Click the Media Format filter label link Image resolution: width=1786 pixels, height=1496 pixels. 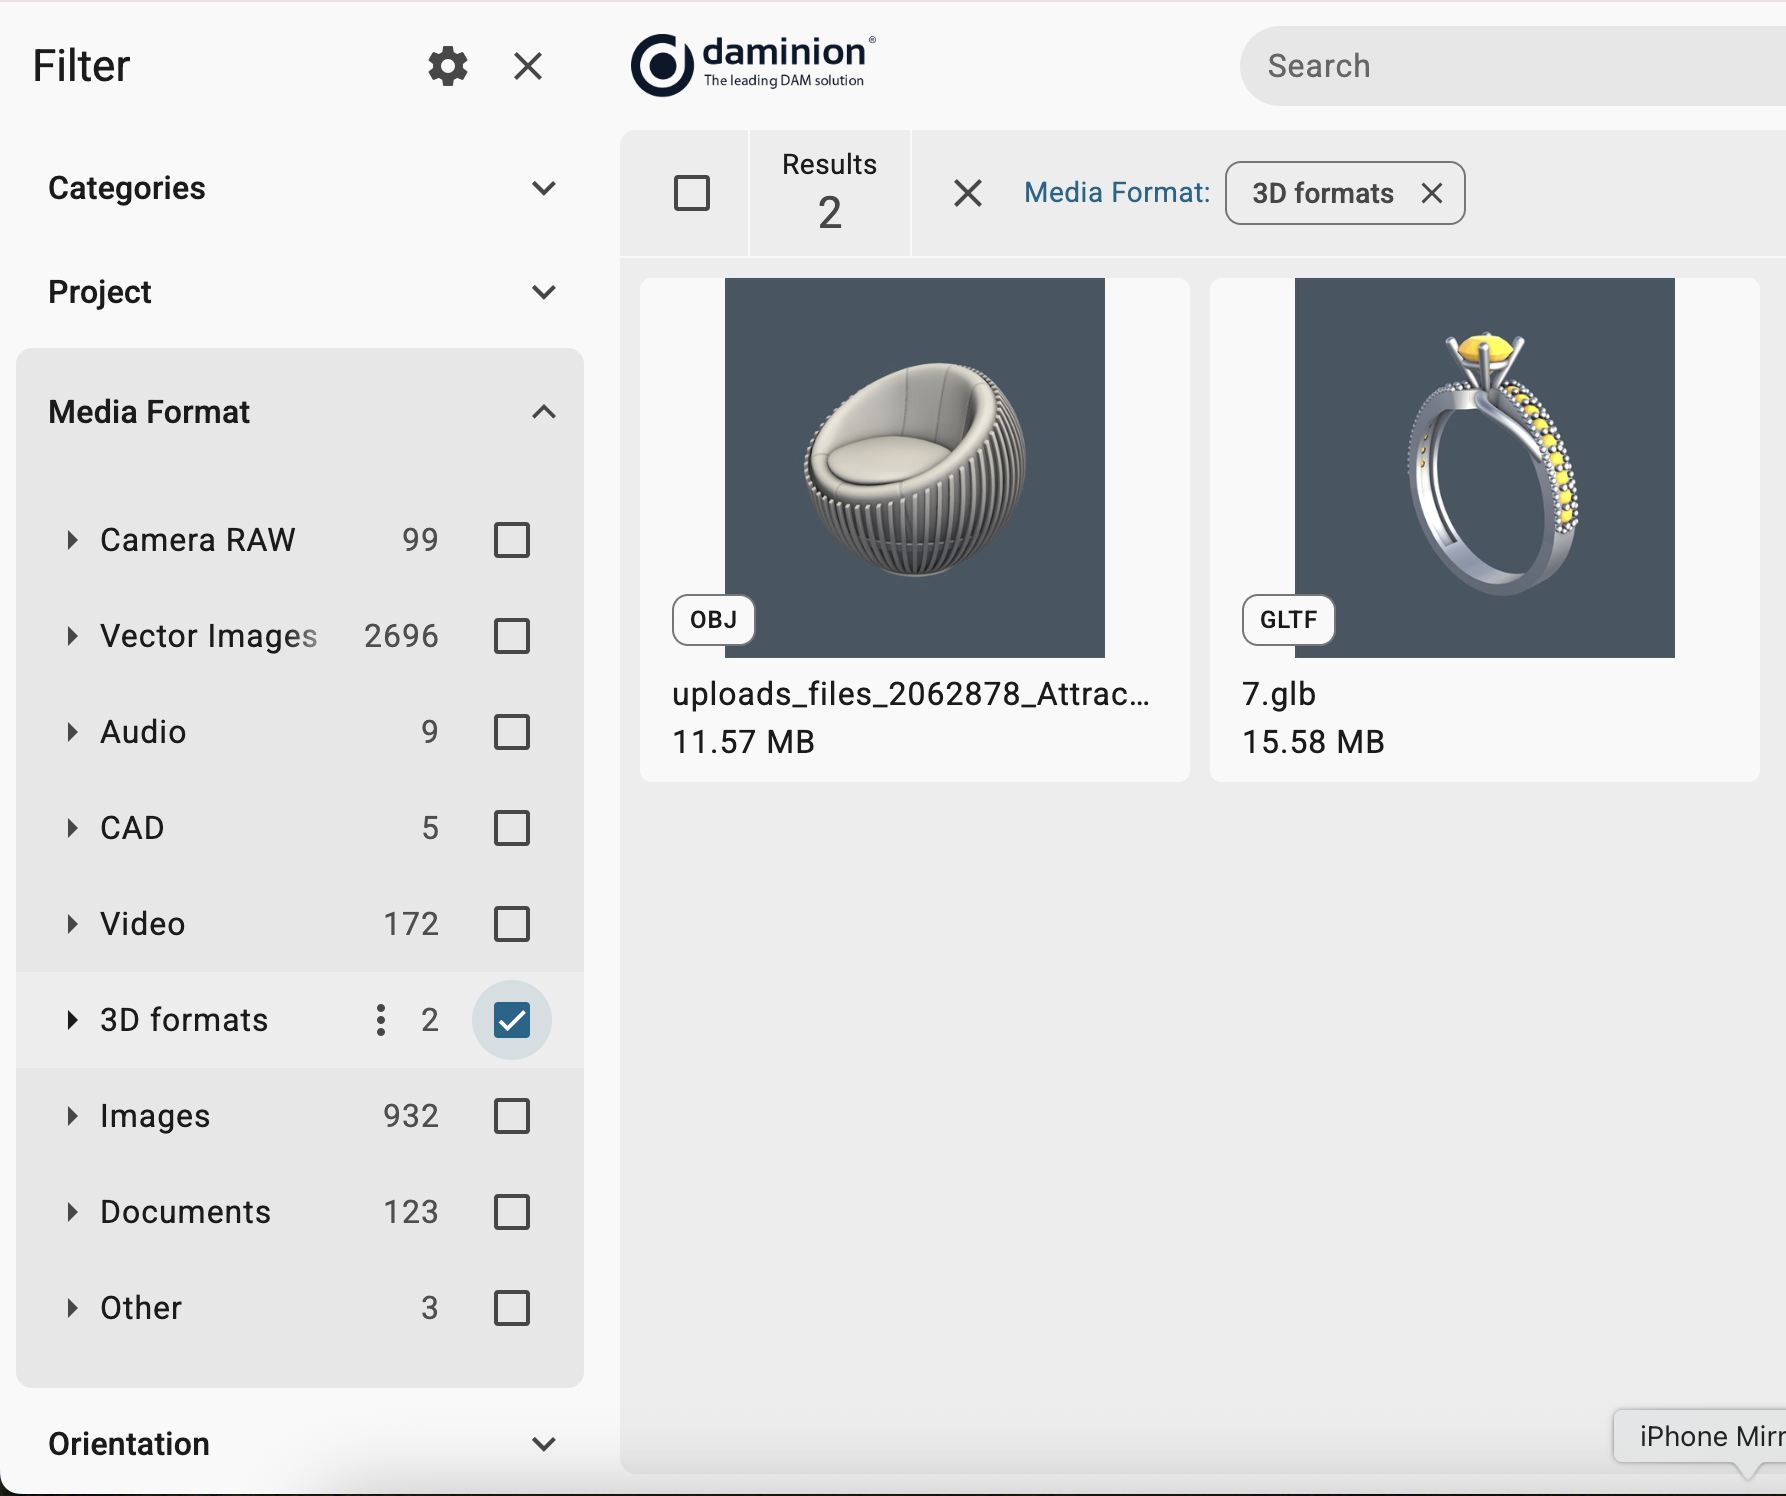point(1116,193)
